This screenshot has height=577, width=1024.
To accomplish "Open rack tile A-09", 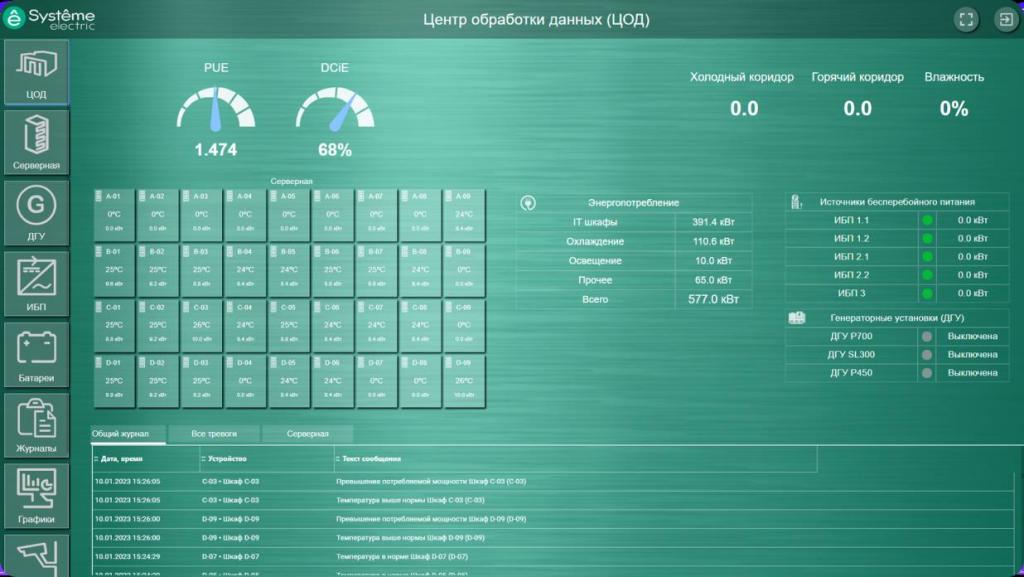I will coord(463,213).
